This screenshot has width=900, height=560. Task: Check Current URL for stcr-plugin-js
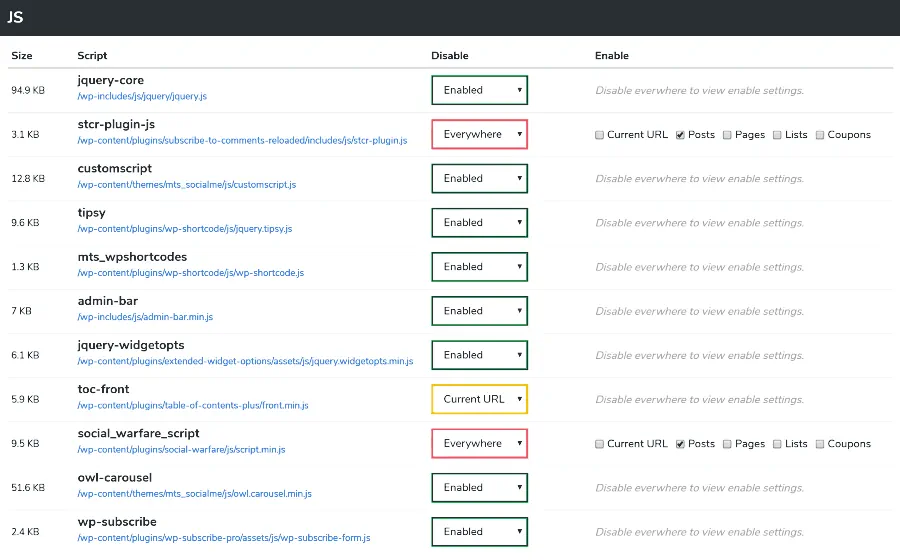point(599,135)
